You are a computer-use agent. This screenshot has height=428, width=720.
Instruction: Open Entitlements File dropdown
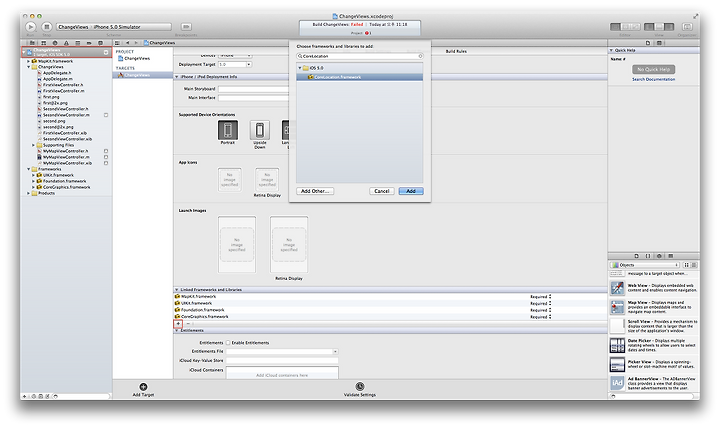click(335, 351)
